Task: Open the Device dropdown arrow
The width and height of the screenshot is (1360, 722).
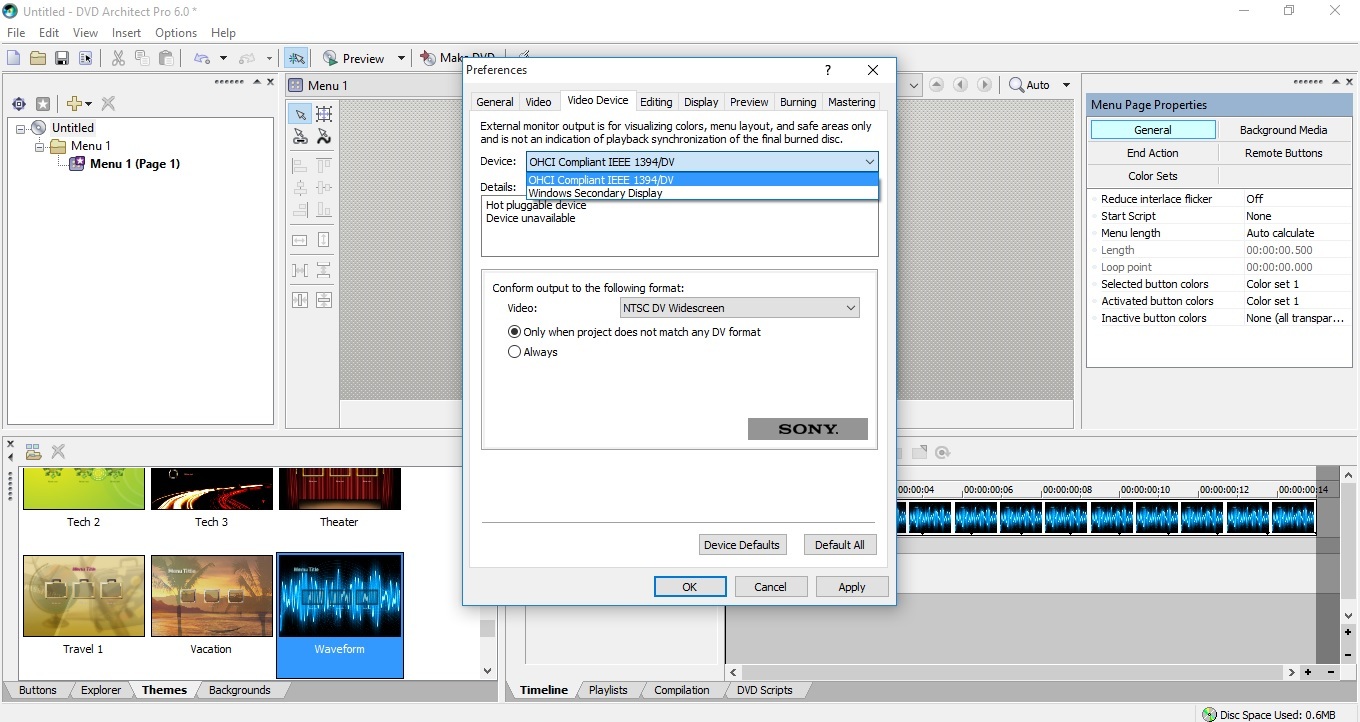Action: [x=870, y=161]
